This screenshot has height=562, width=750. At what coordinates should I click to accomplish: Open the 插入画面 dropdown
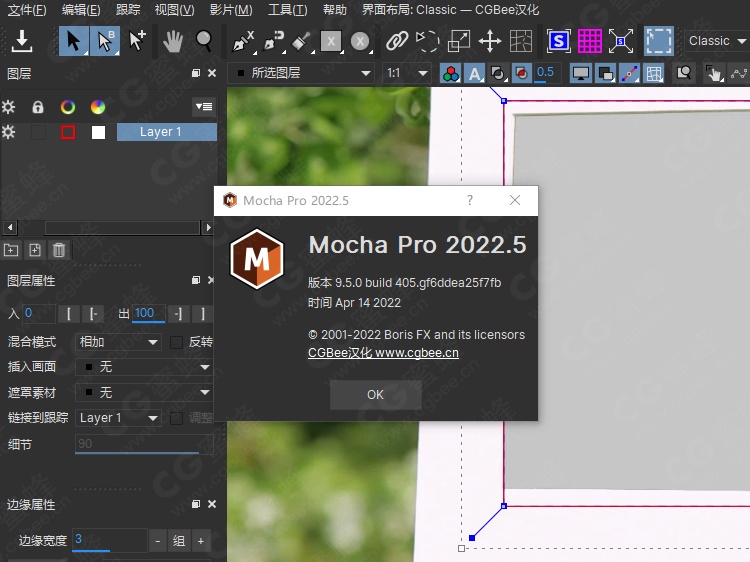click(x=143, y=367)
